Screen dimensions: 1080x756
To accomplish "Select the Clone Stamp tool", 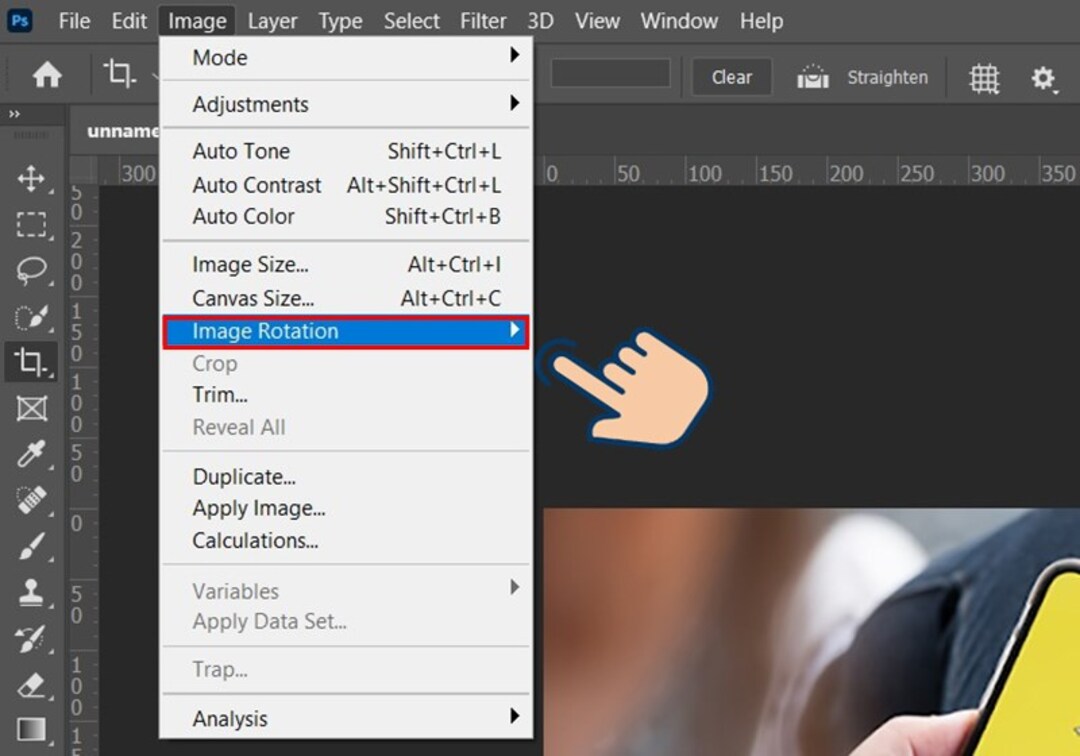I will [31, 592].
